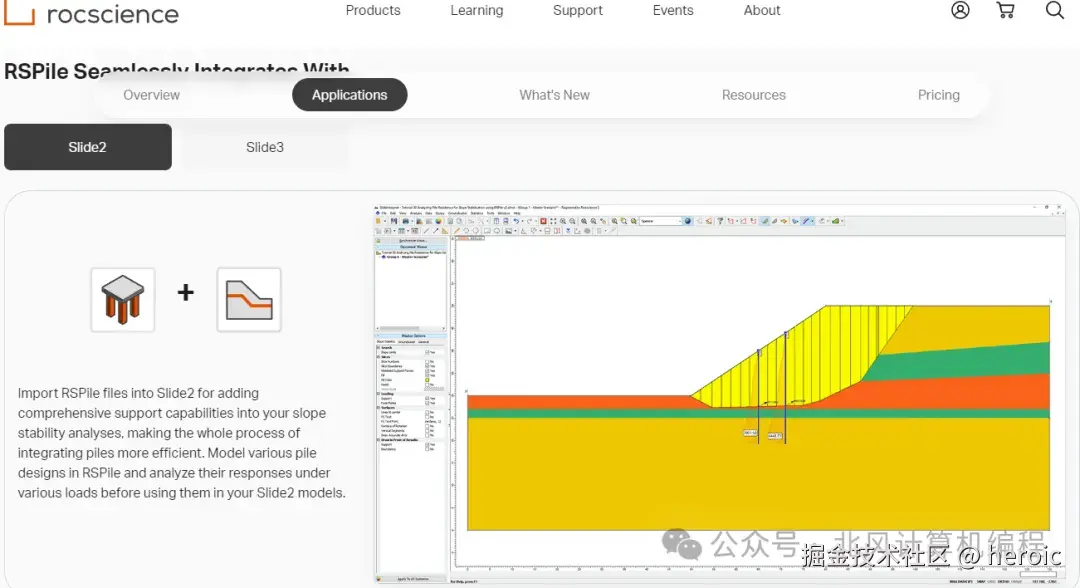Toggle the Slice Numbers checkbox
The image size is (1080, 588).
click(x=427, y=361)
